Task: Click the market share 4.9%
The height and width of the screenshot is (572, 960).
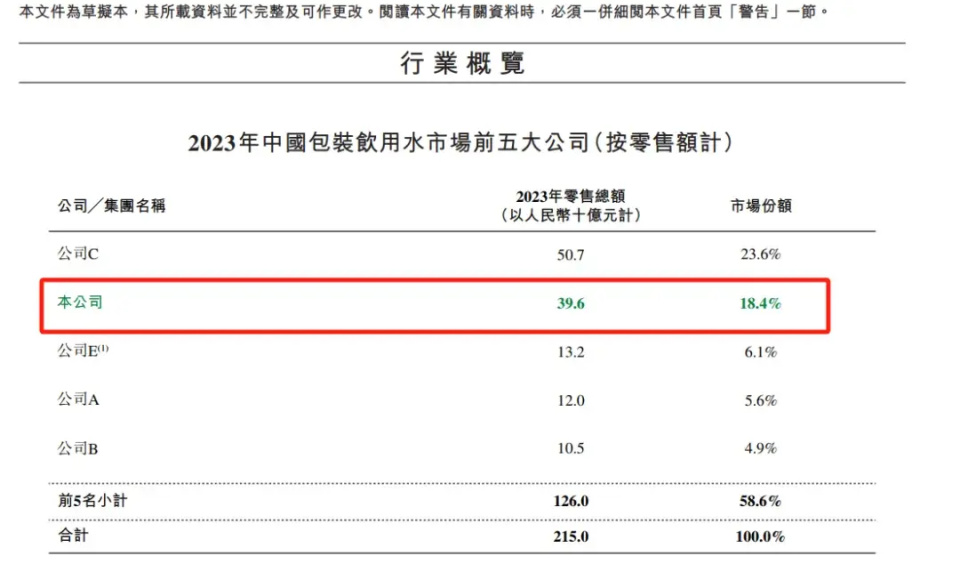Action: click(760, 448)
